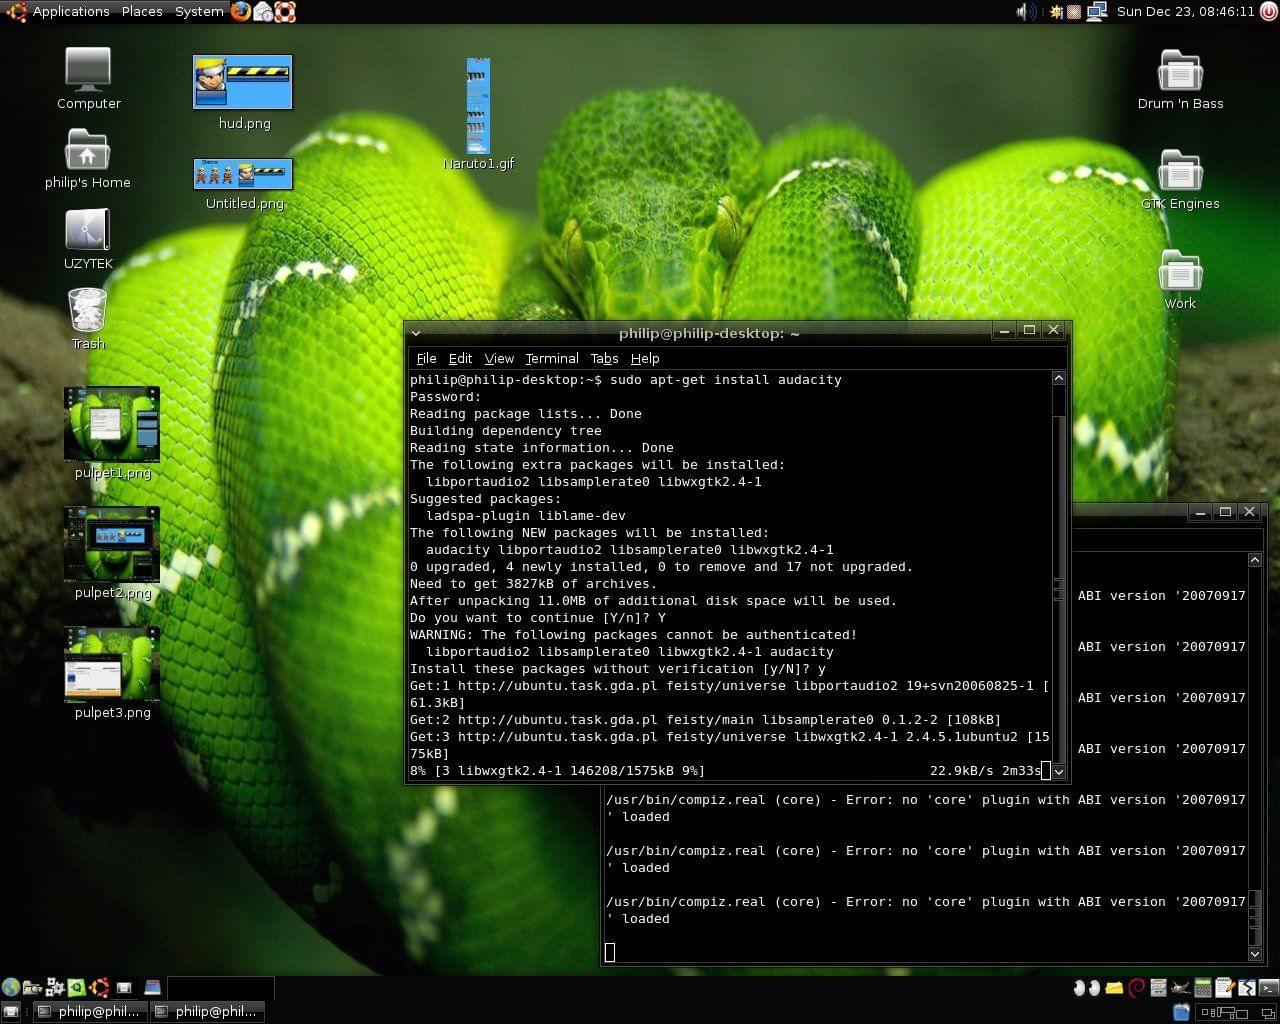Screen dimensions: 1280x1024
Task: Open the File menu in the front terminal
Action: point(426,358)
